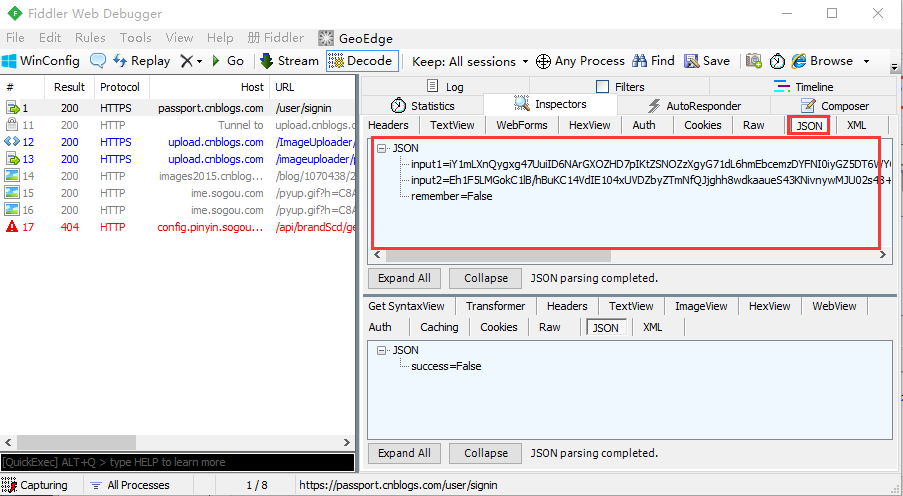
Task: Switch to the Filters tab
Action: pyautogui.click(x=620, y=86)
